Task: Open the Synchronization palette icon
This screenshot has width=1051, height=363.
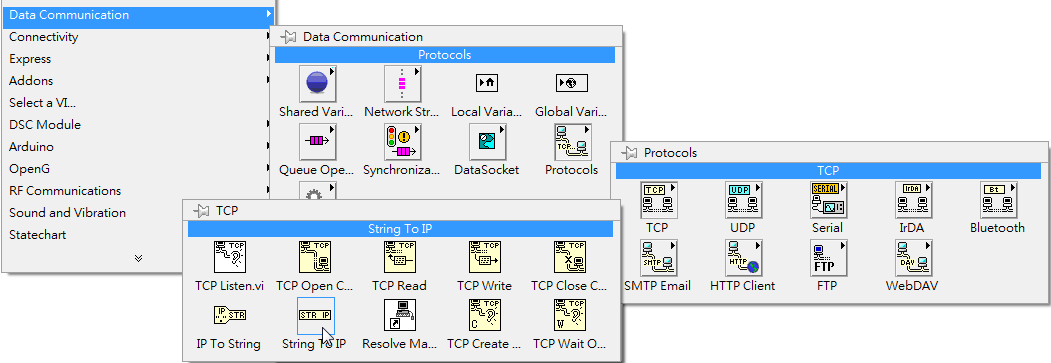Action: [402, 141]
